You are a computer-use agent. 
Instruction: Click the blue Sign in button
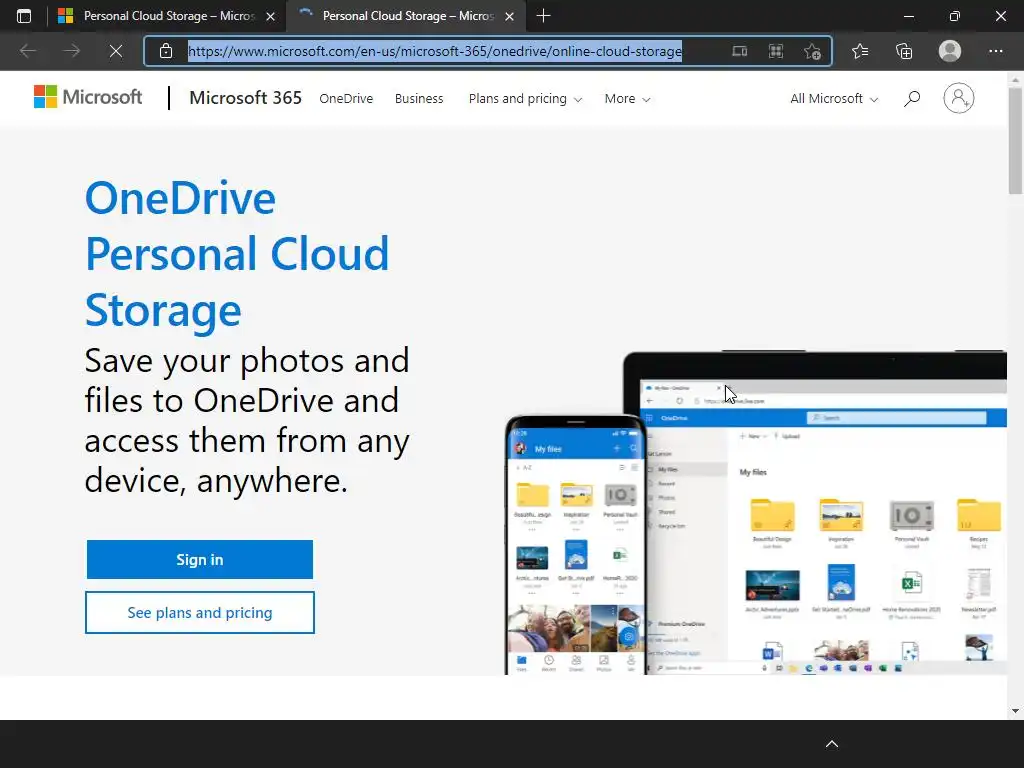point(200,560)
